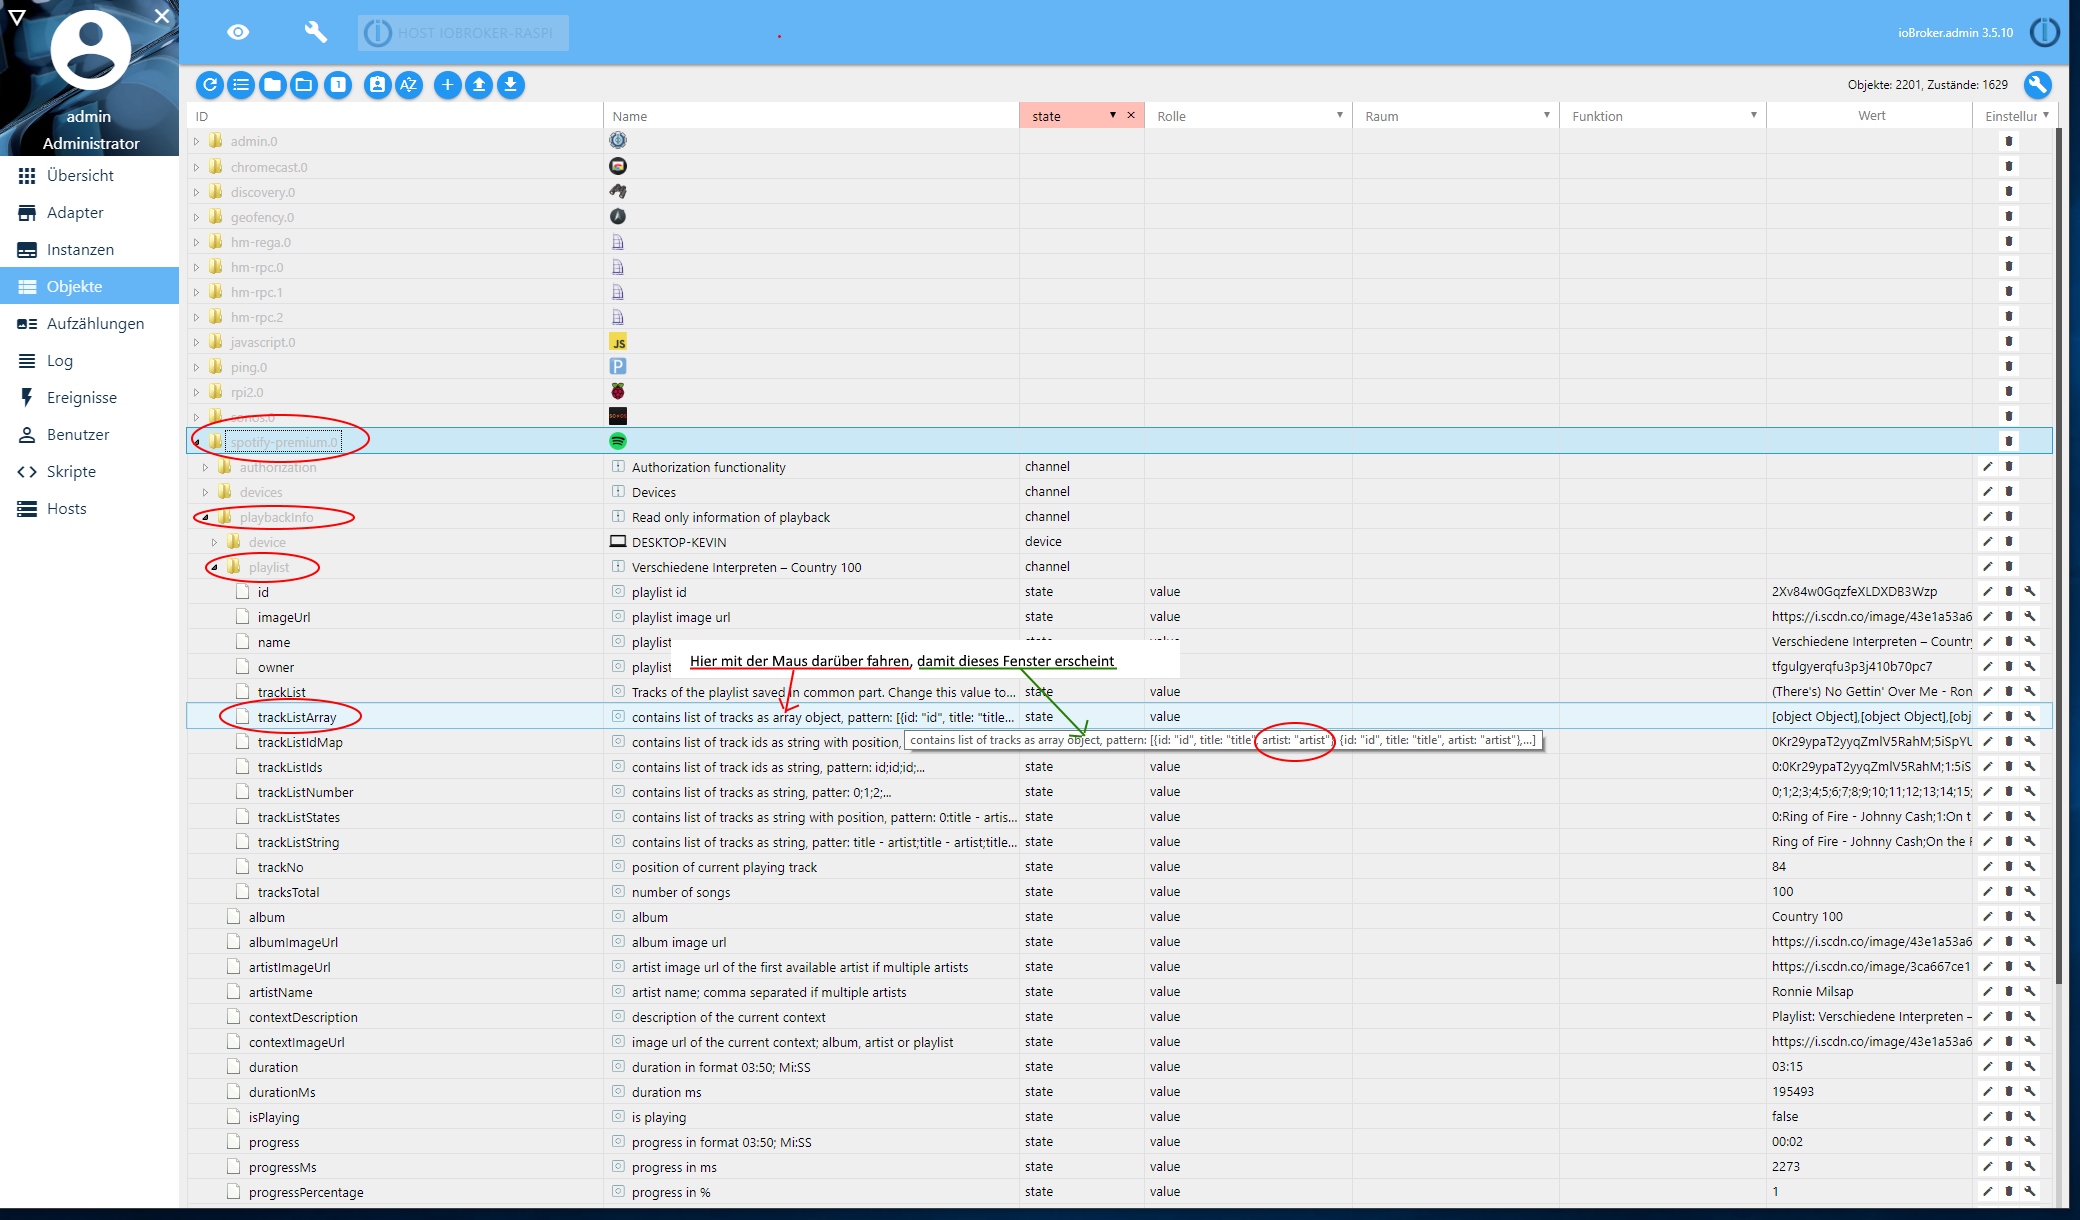The image size is (2080, 1220).
Task: Open the Rolle filter dropdown
Action: 1339,116
